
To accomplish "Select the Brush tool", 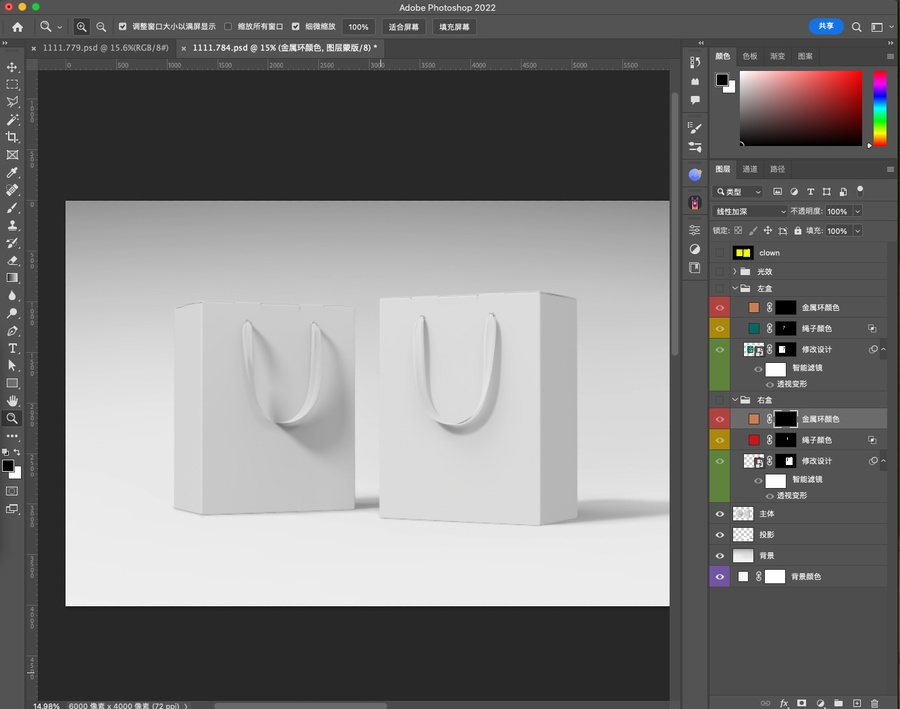I will click(x=12, y=208).
